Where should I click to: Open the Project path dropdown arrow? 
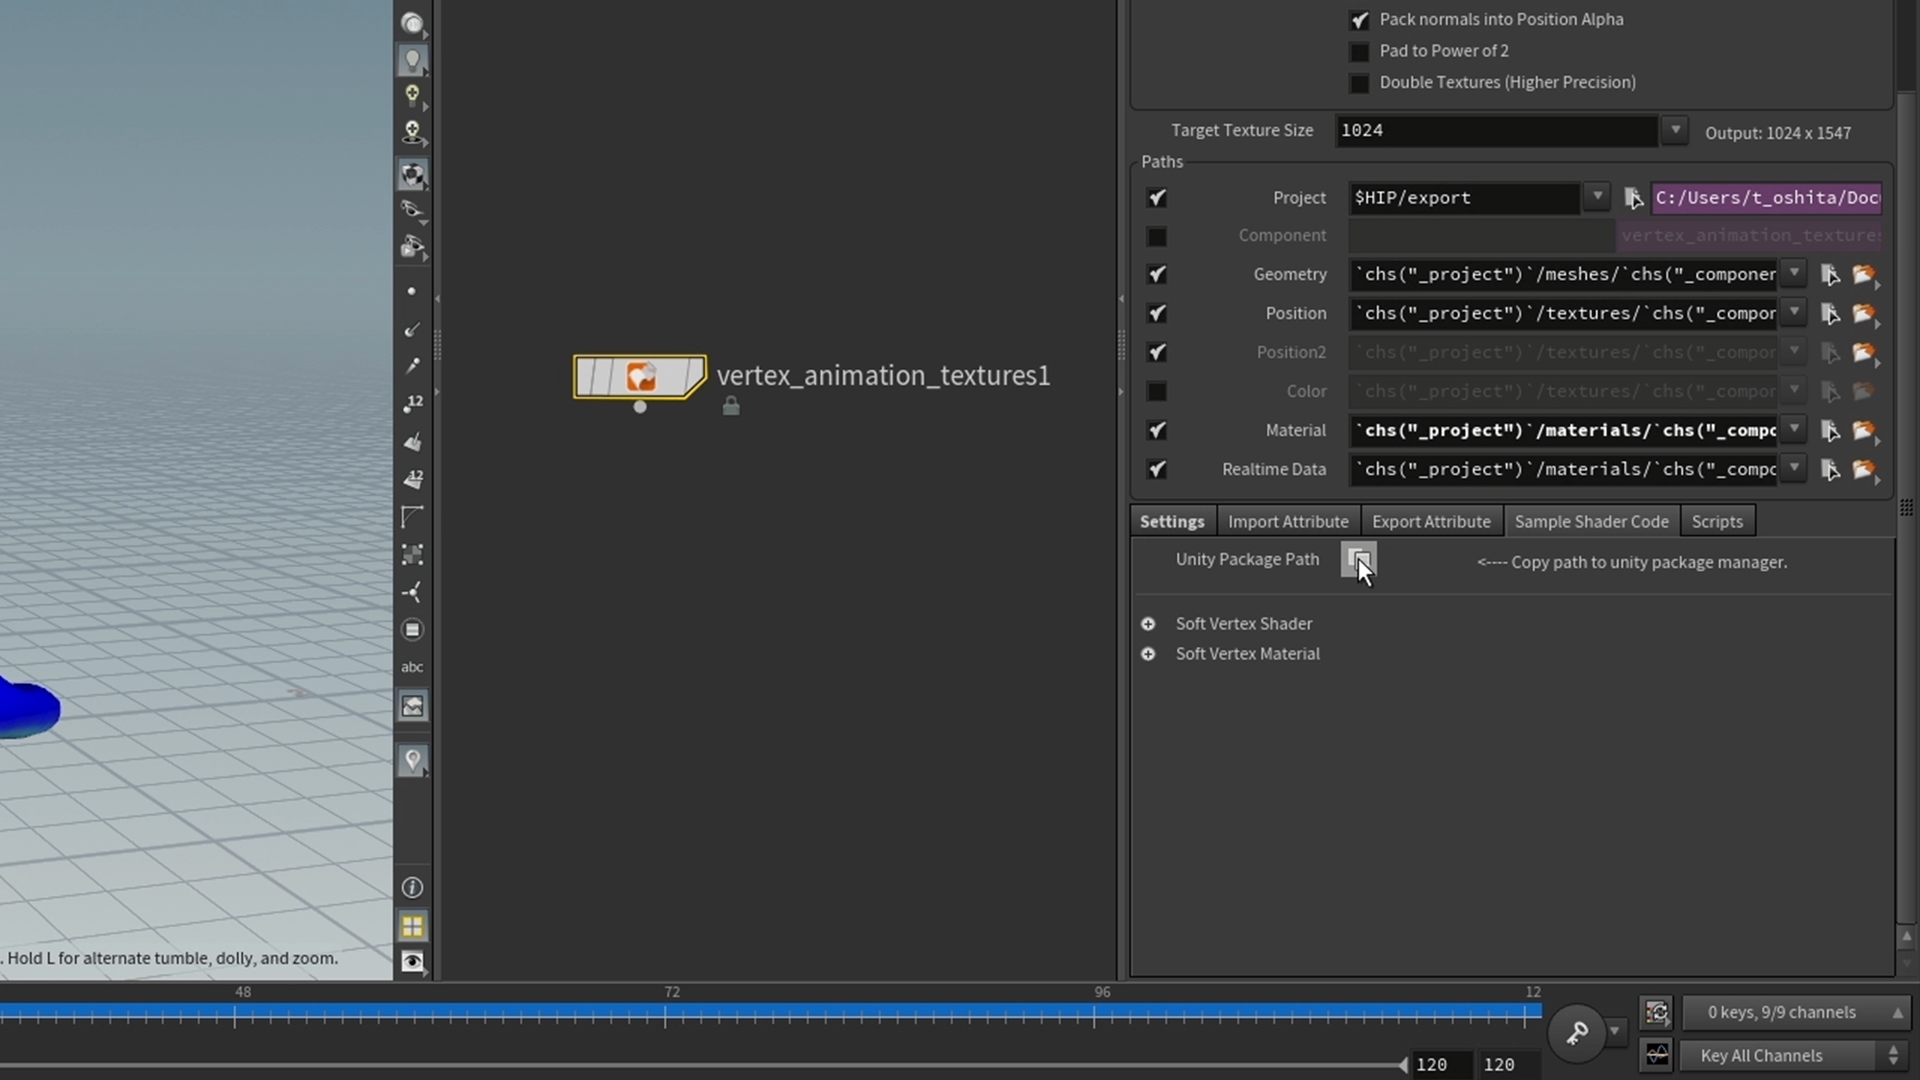pos(1597,197)
